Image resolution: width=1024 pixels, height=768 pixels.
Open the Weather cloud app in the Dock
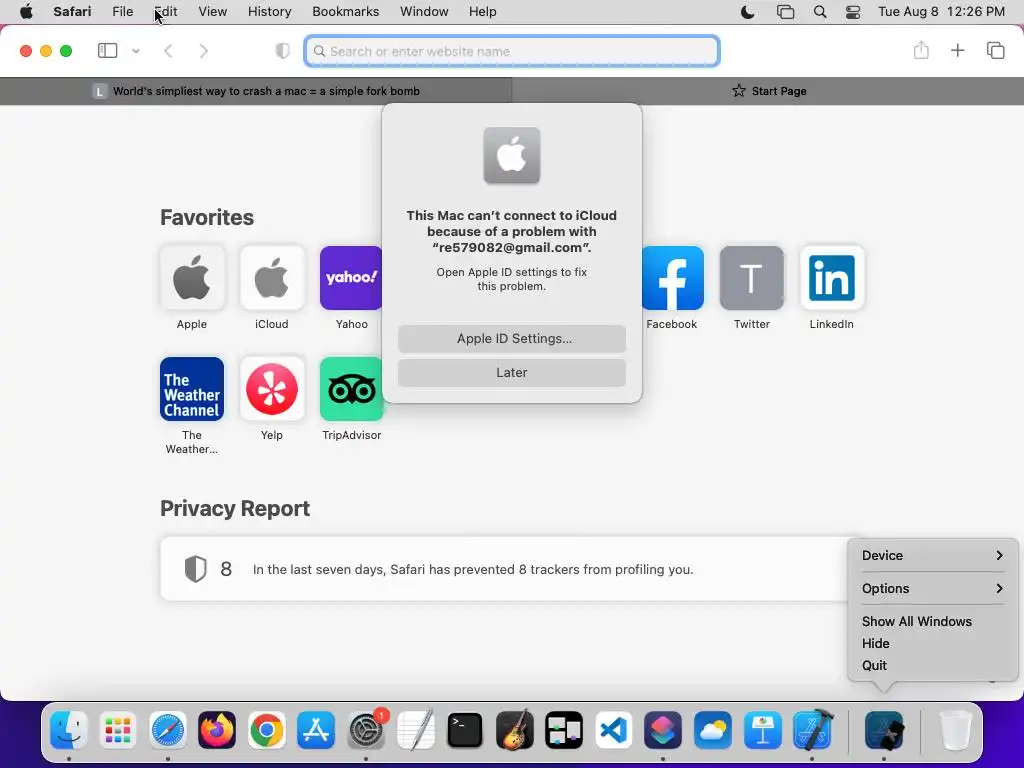tap(712, 730)
